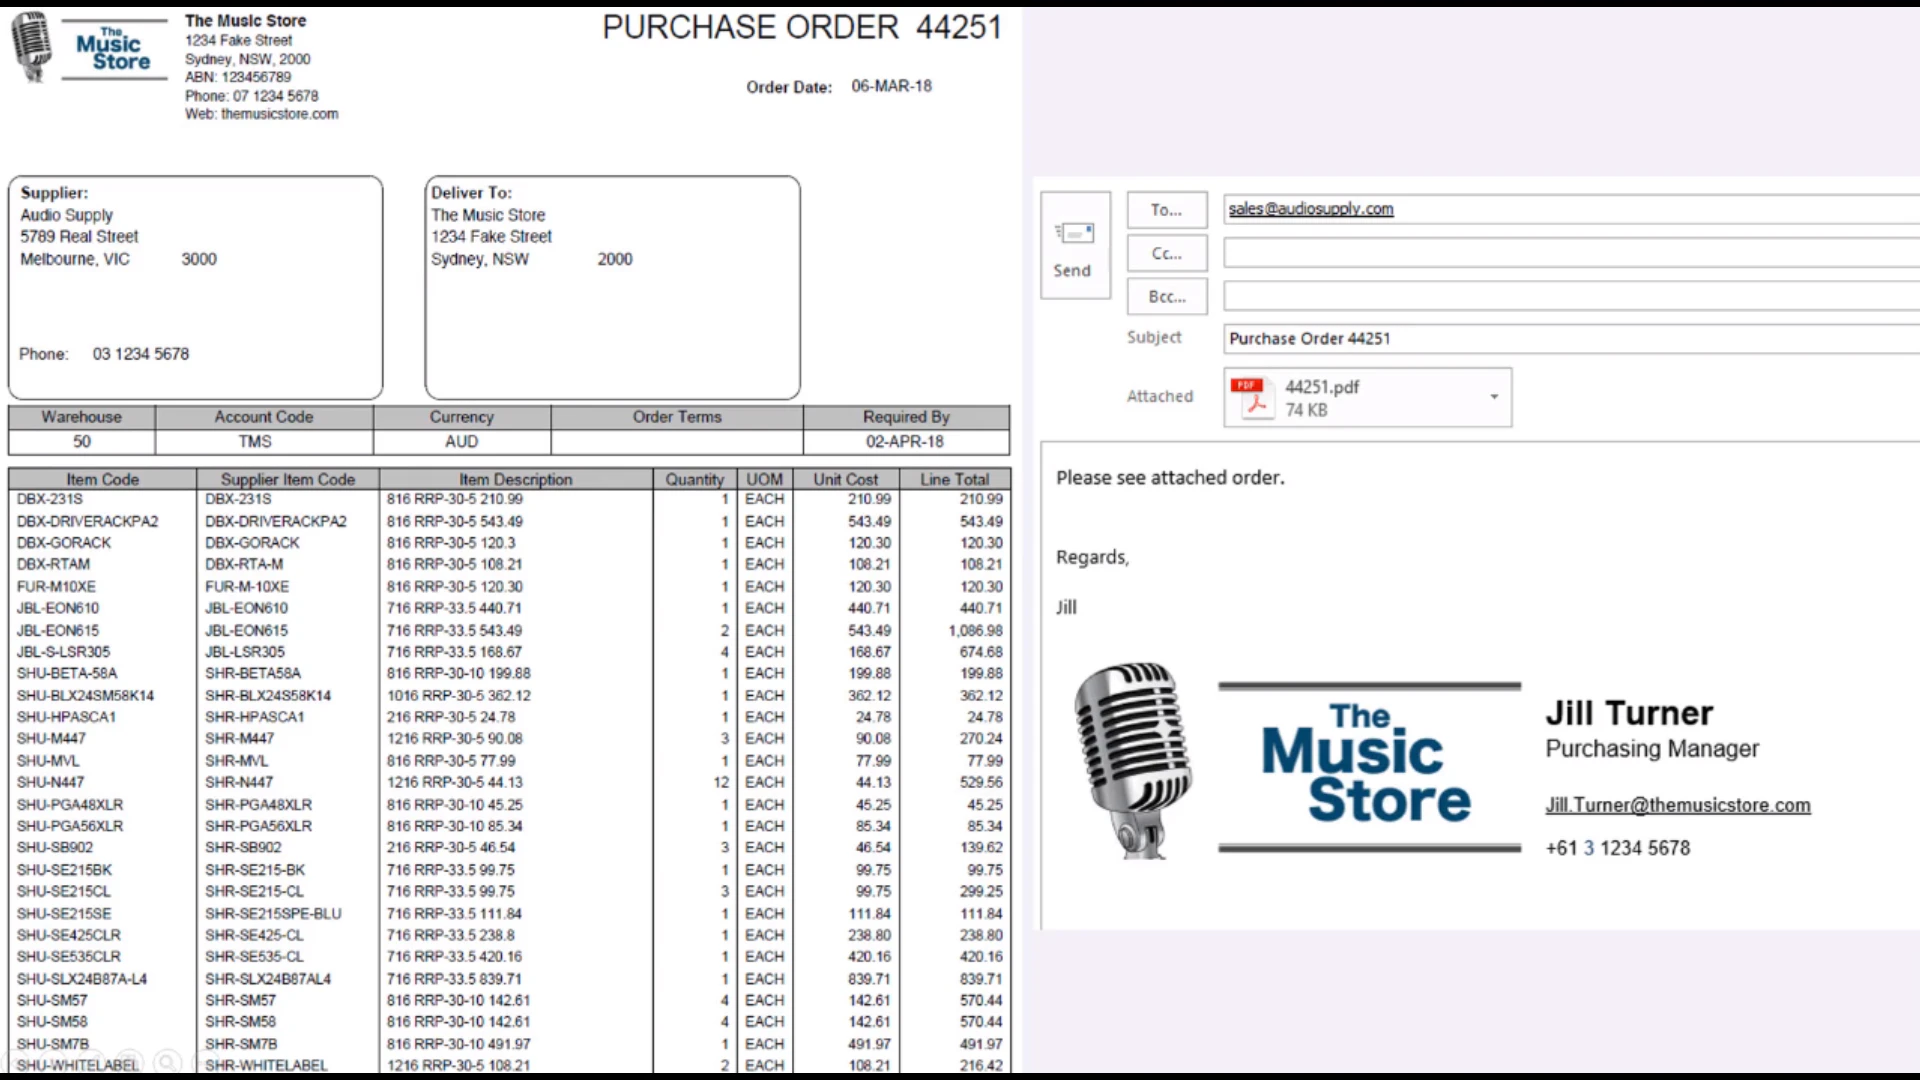Expand the 44251.pdf attachment dropdown arrow
Screen dimensions: 1920x1080
point(1494,397)
